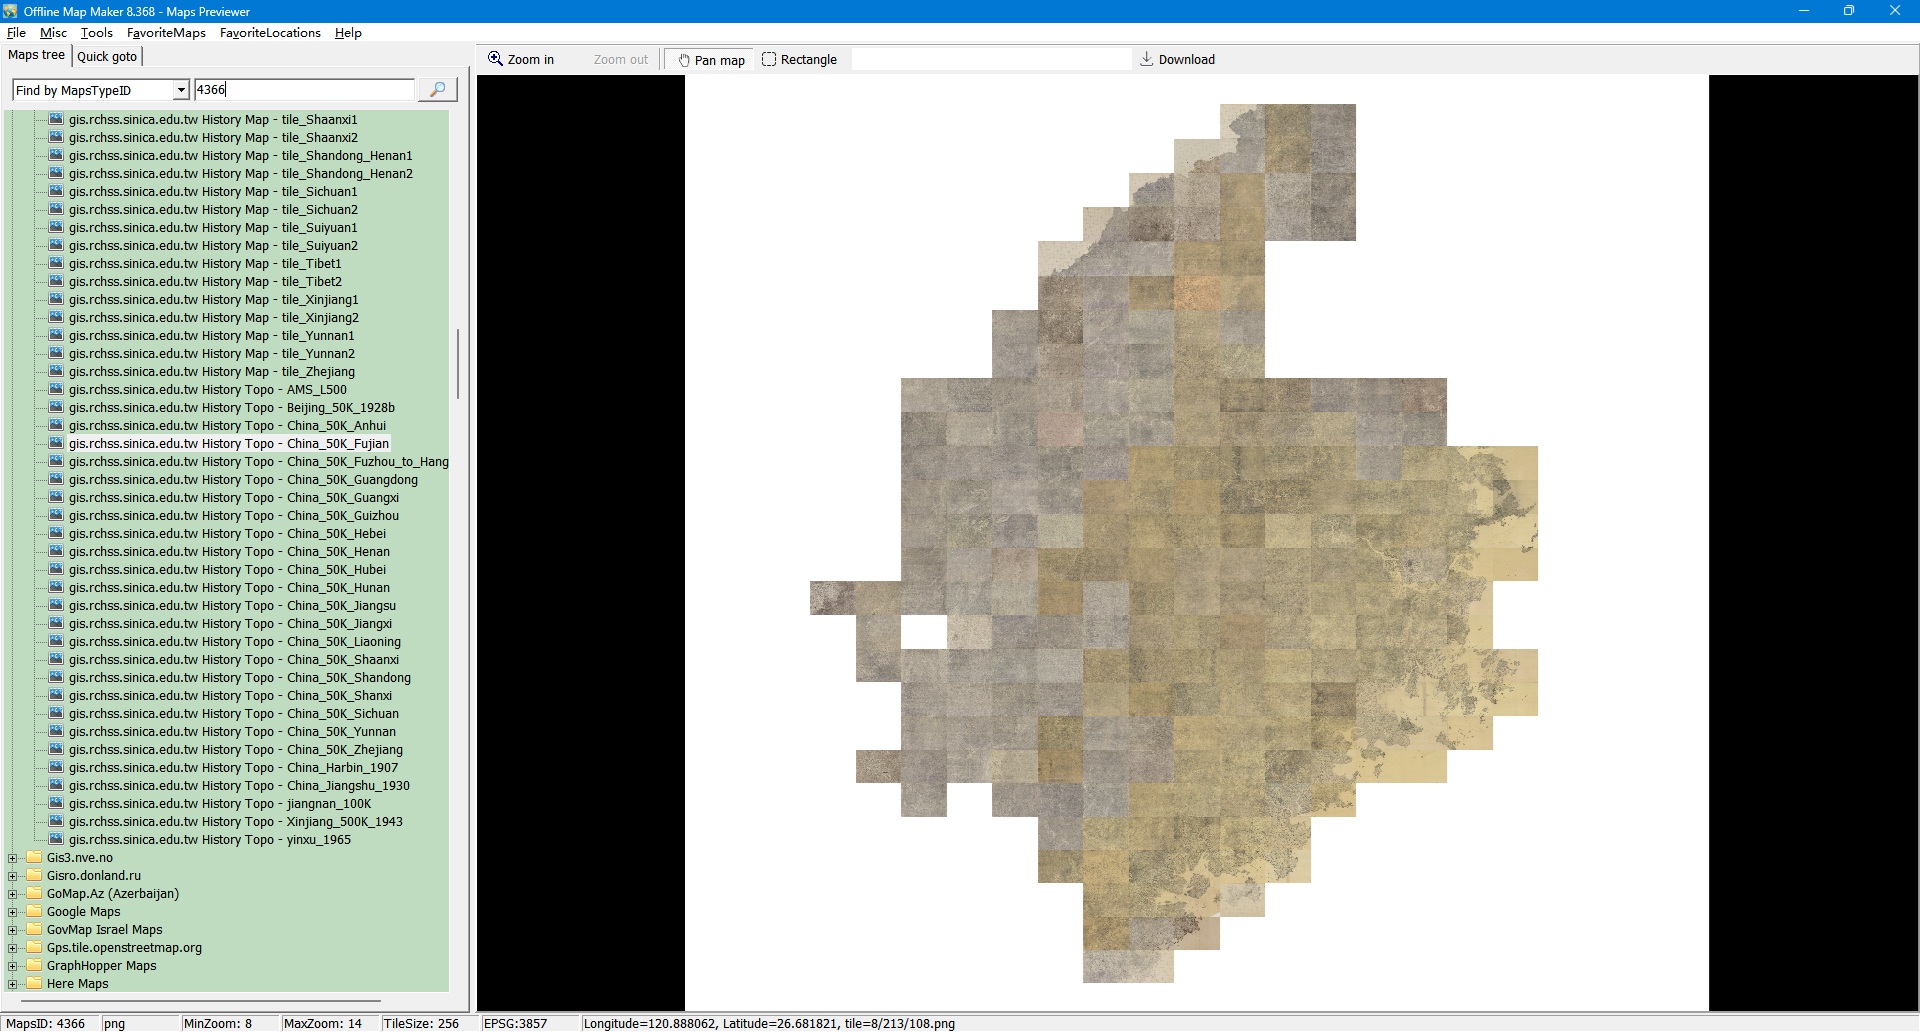Viewport: 1920px width, 1032px height.
Task: Click the Here Maps folder icon
Action: [35, 983]
